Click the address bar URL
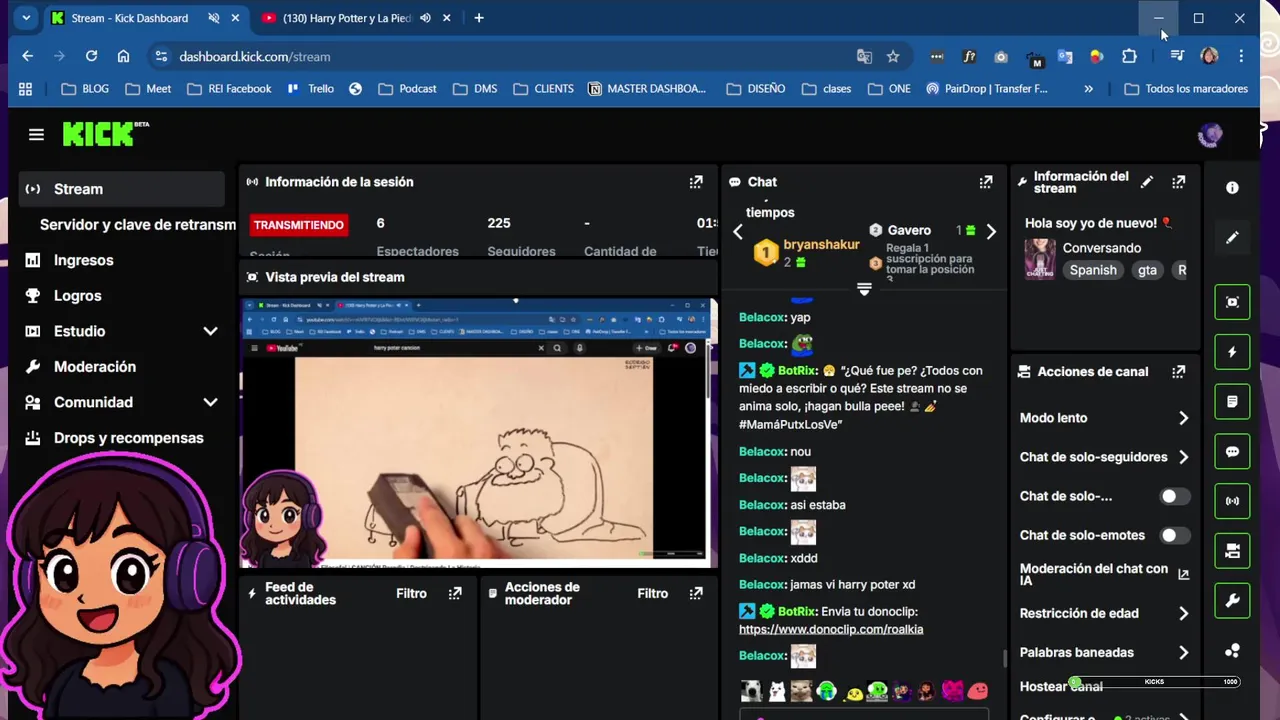The height and width of the screenshot is (720, 1280). [x=255, y=57]
